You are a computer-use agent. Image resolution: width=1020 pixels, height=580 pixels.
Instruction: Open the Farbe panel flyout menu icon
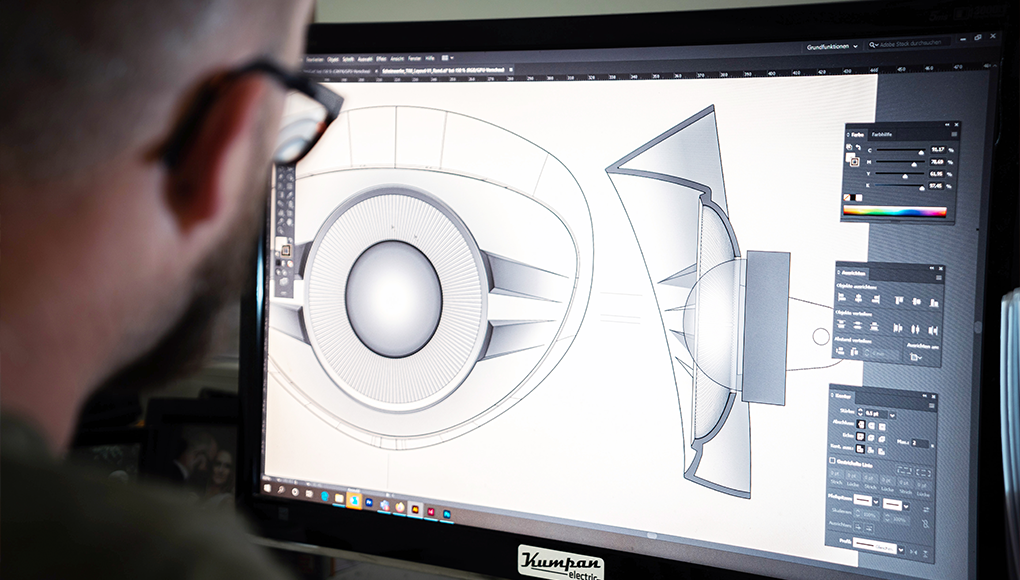[954, 134]
